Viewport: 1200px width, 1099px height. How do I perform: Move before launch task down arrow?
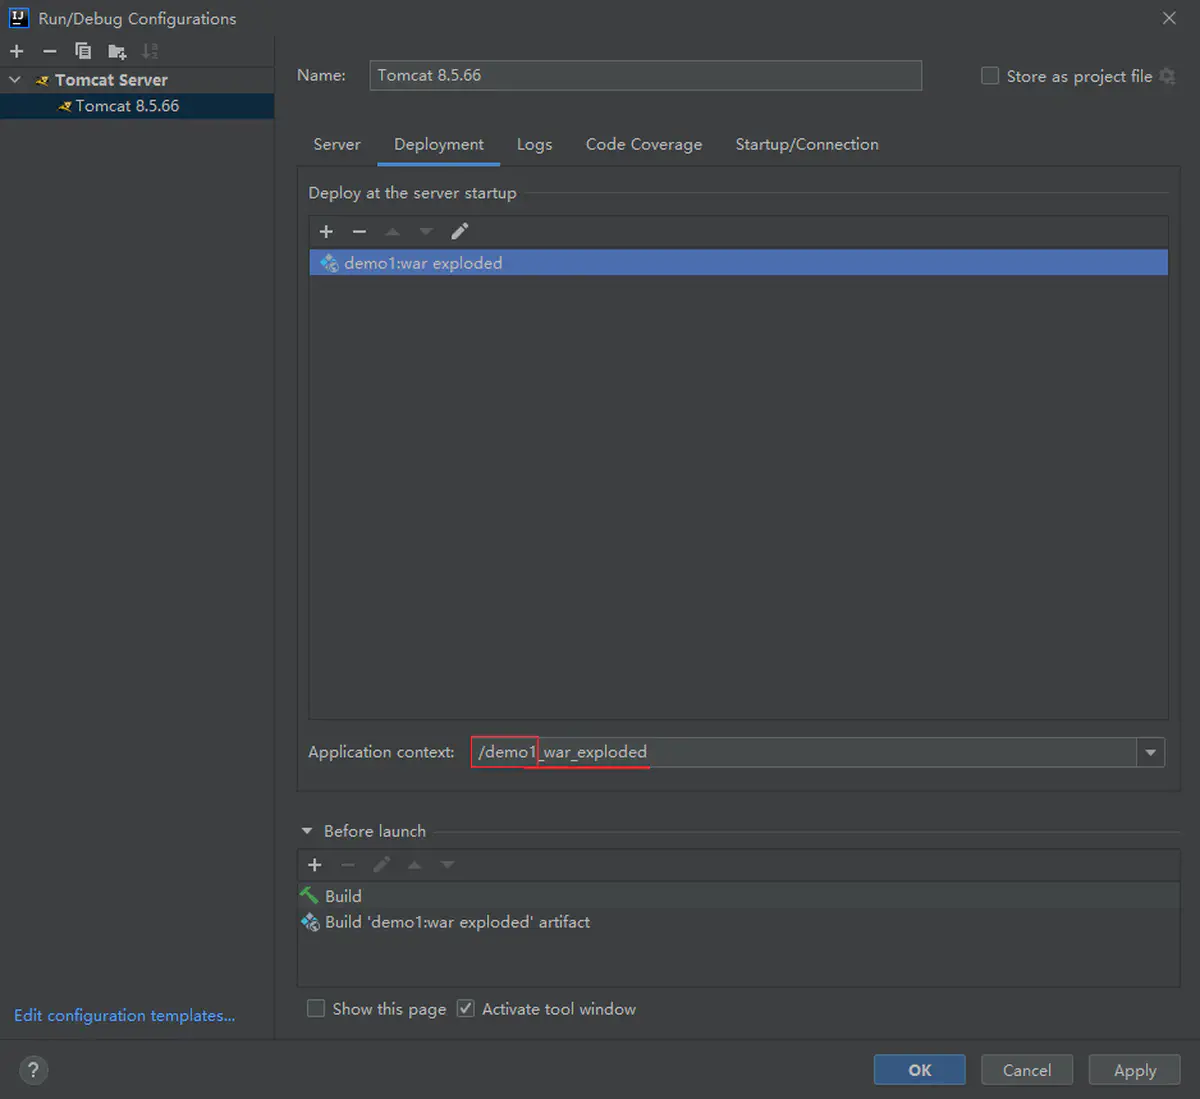(x=447, y=865)
